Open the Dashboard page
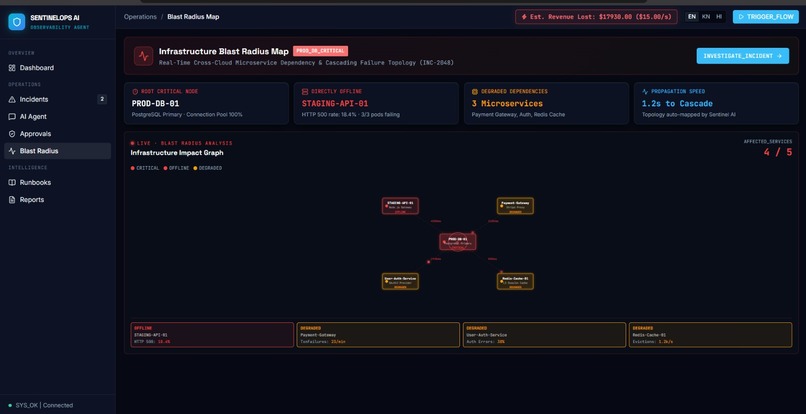The image size is (806, 414). (x=58, y=68)
